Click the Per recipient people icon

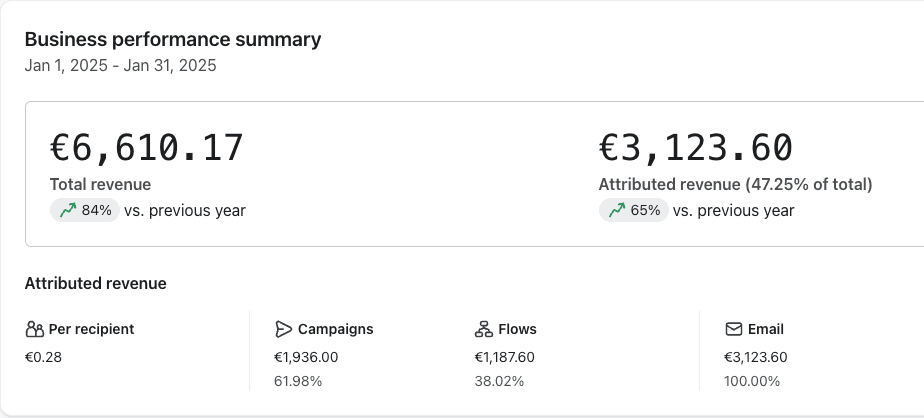click(x=35, y=329)
